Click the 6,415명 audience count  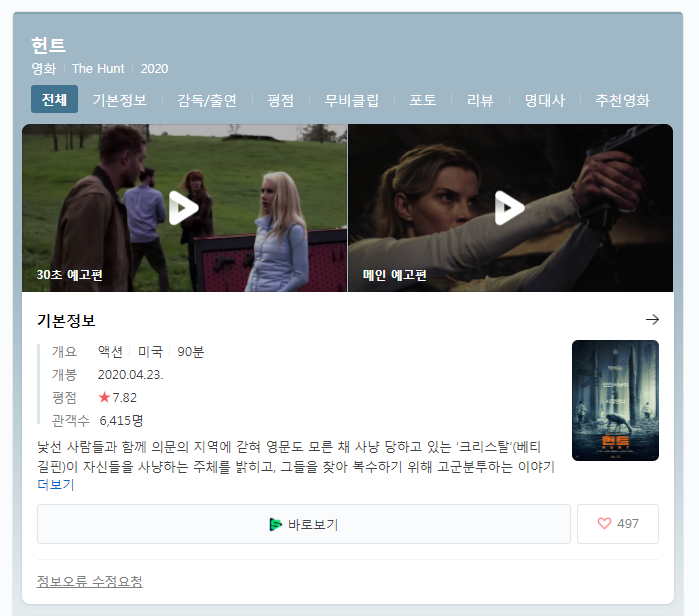point(121,420)
